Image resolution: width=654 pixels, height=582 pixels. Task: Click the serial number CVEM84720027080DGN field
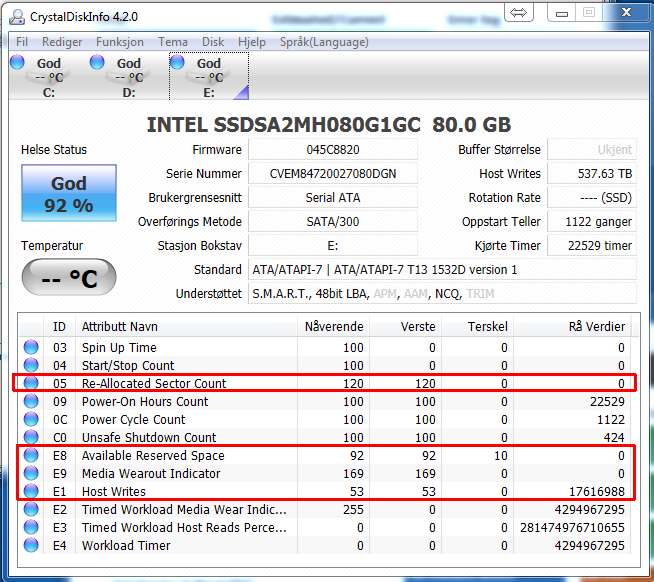pos(333,174)
